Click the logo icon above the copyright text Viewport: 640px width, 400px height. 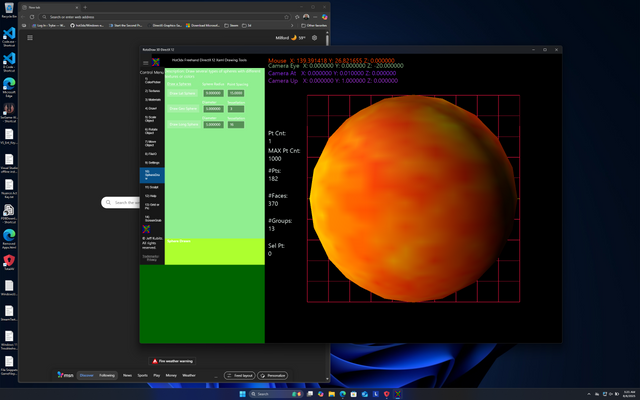[x=146, y=229]
